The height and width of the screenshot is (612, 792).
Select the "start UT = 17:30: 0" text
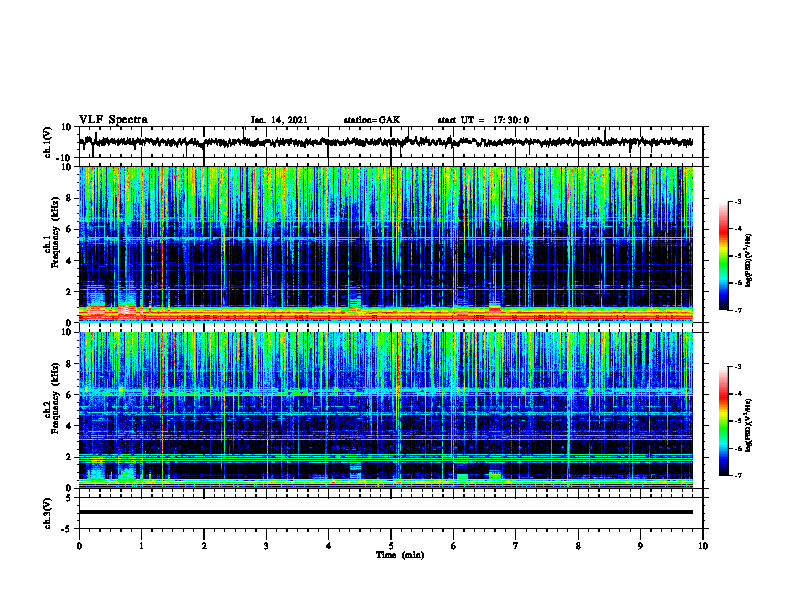click(x=483, y=120)
